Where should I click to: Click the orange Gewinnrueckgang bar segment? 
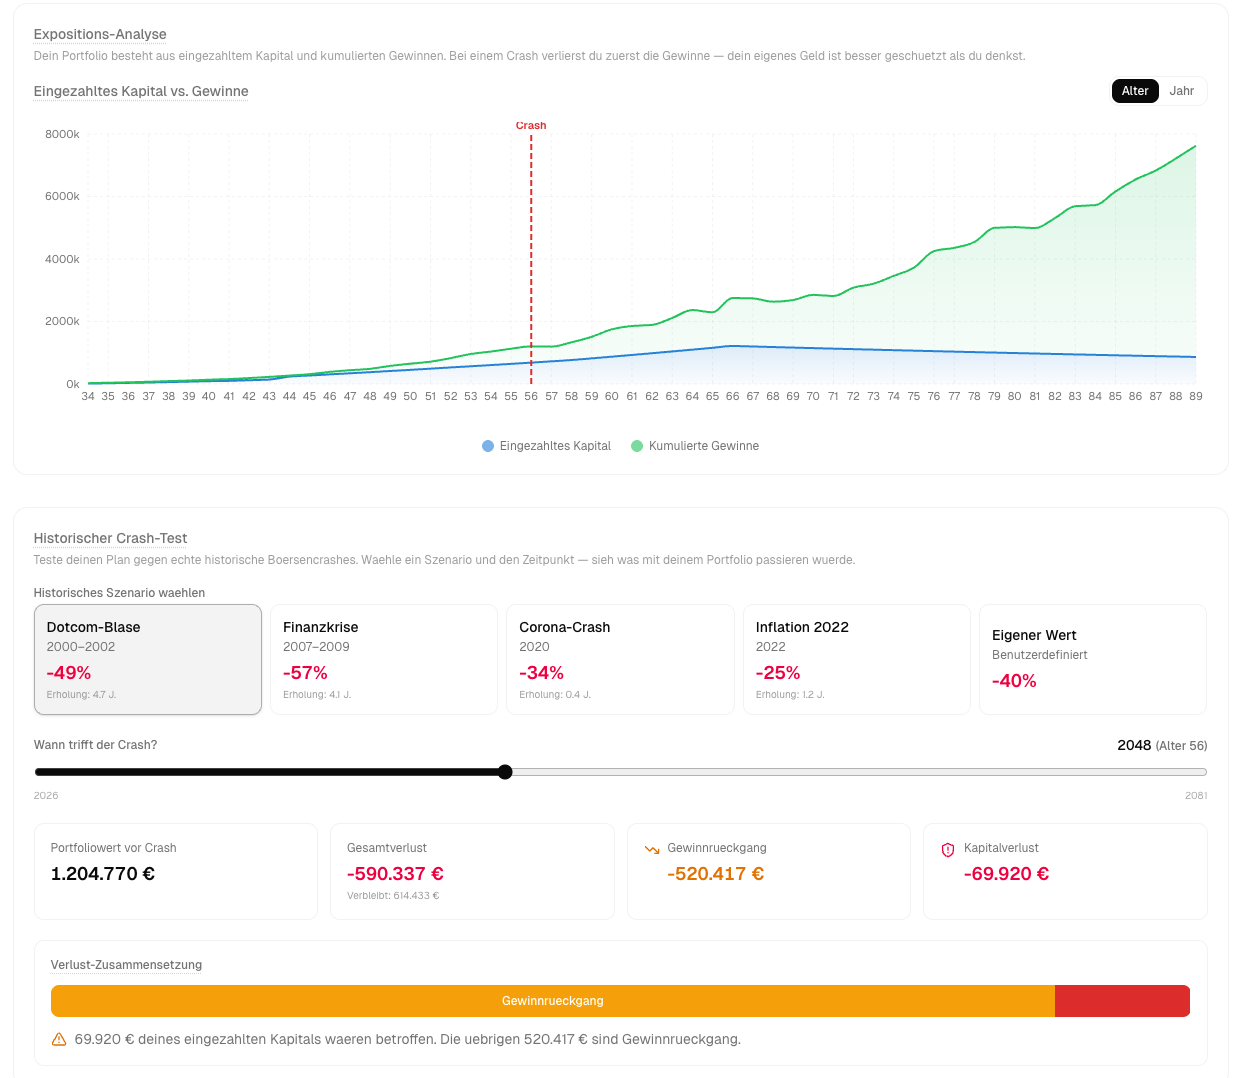(x=552, y=1001)
